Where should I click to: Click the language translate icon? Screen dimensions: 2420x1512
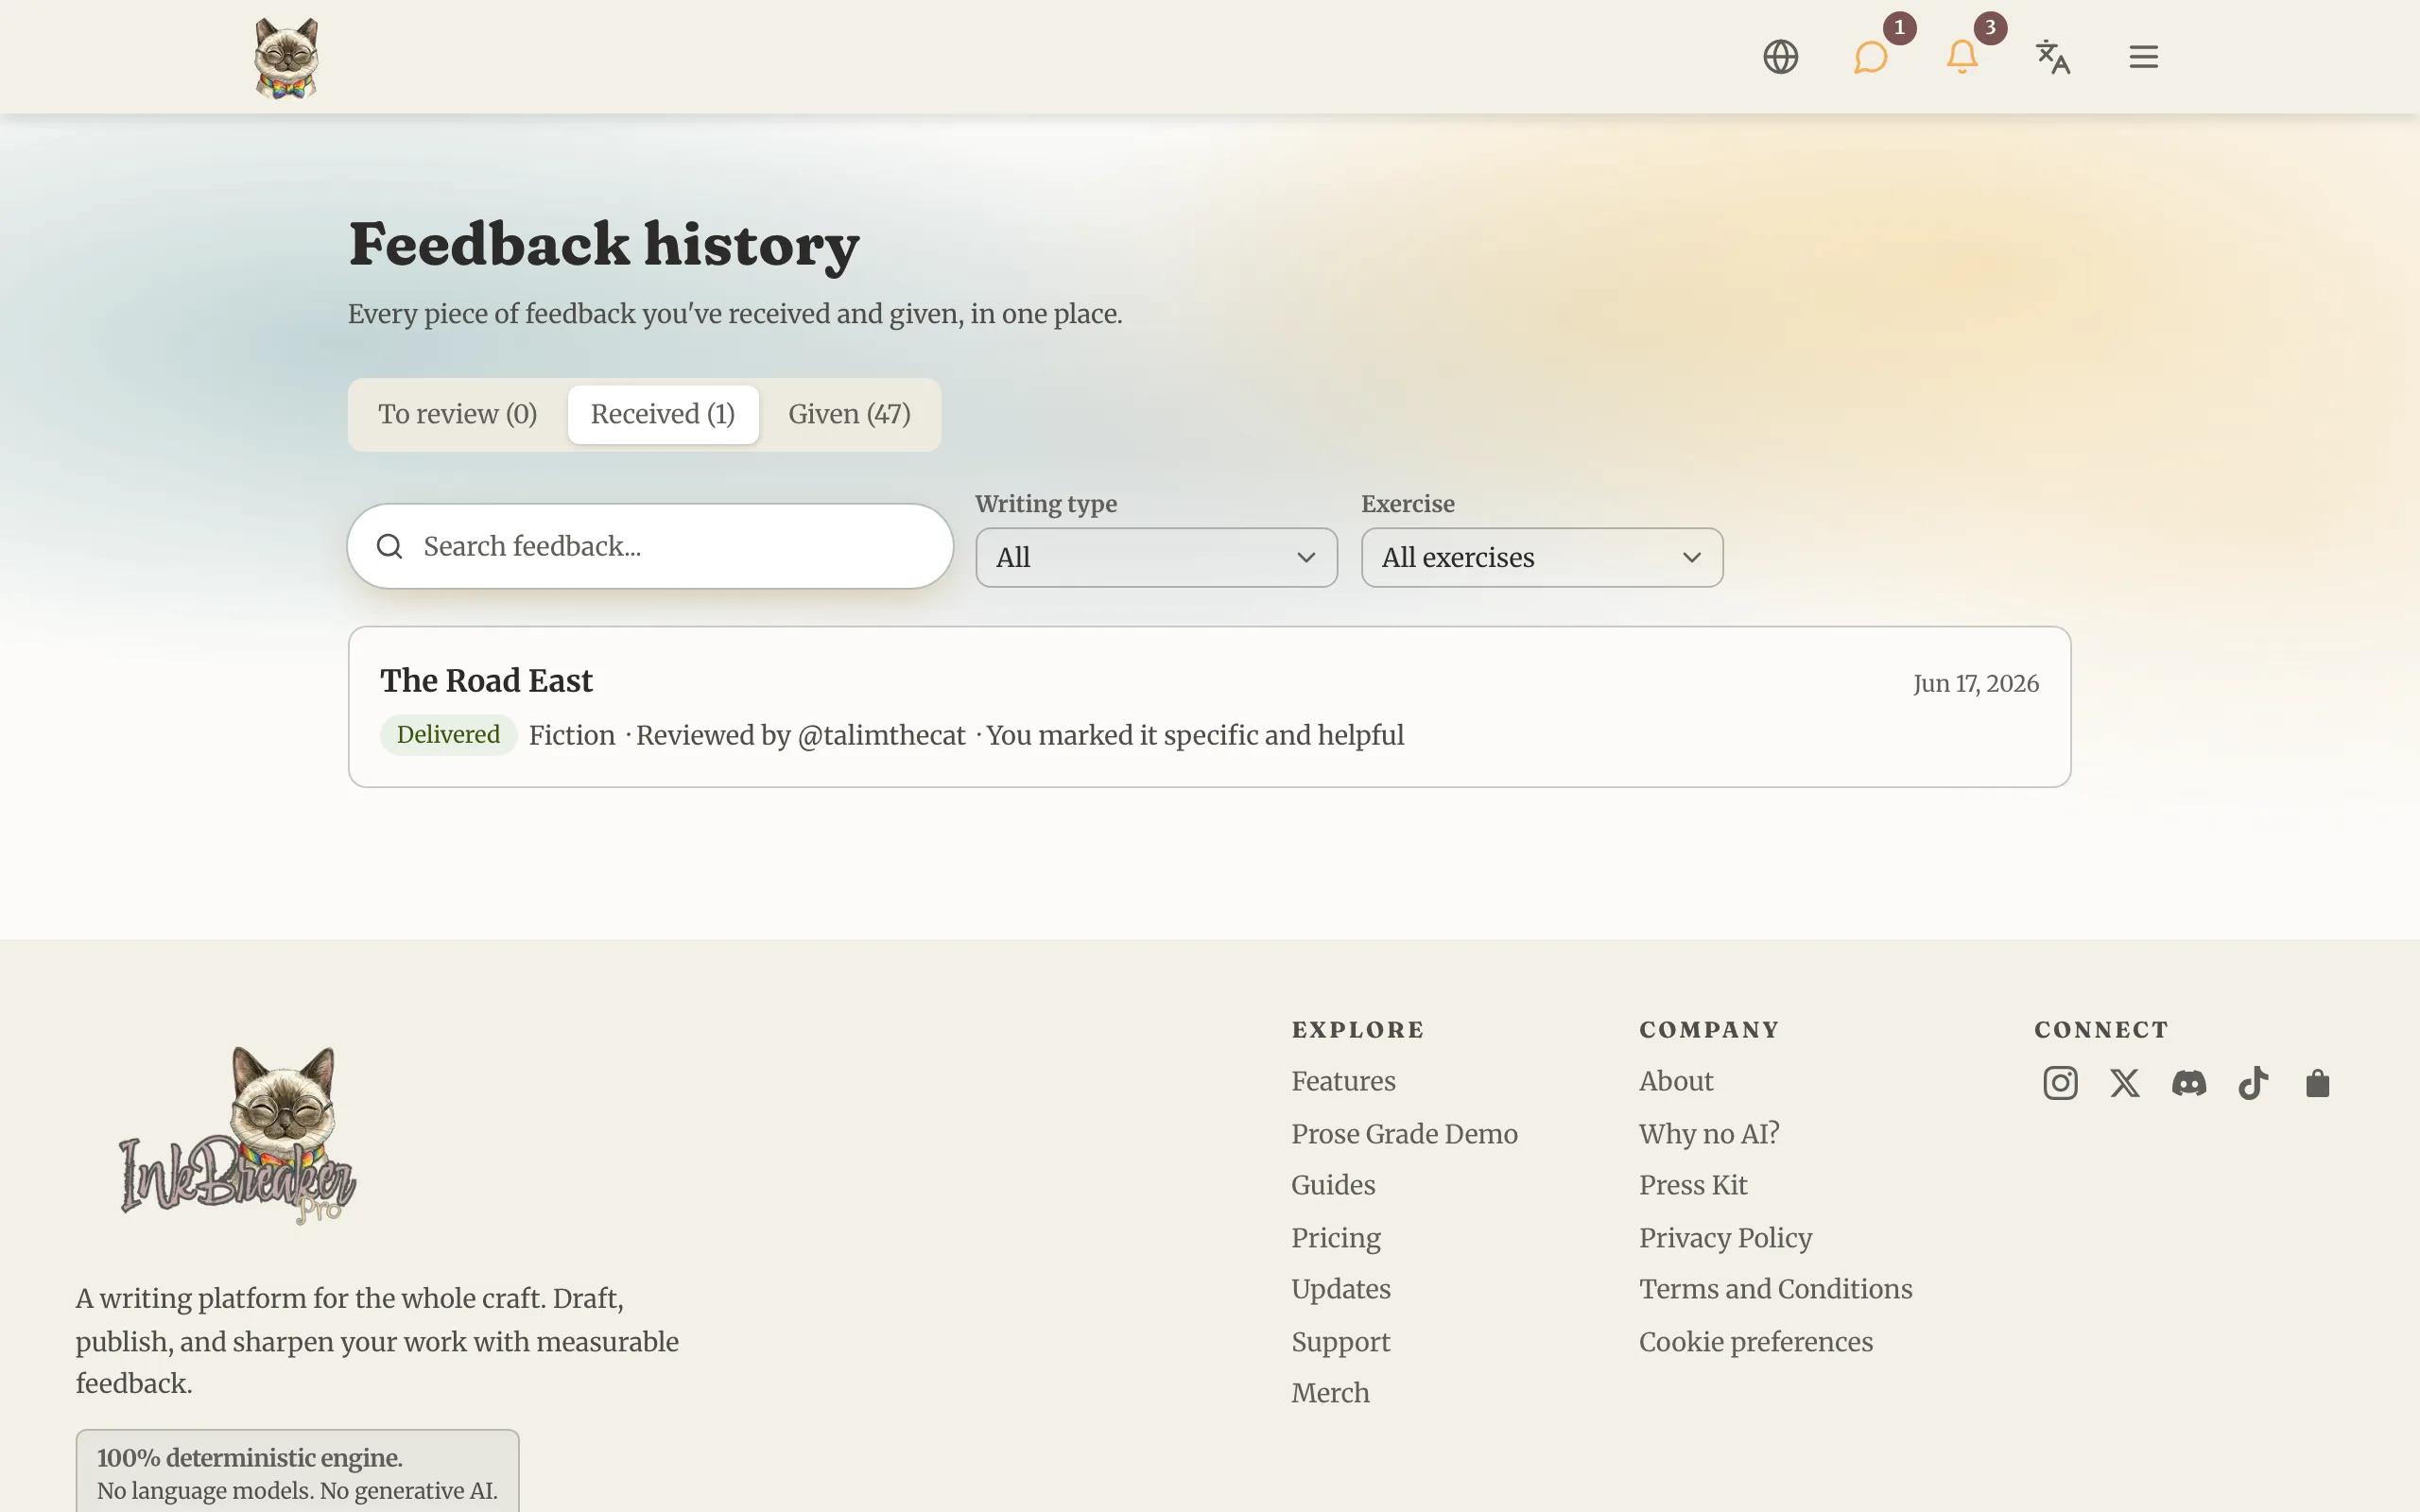2052,57
